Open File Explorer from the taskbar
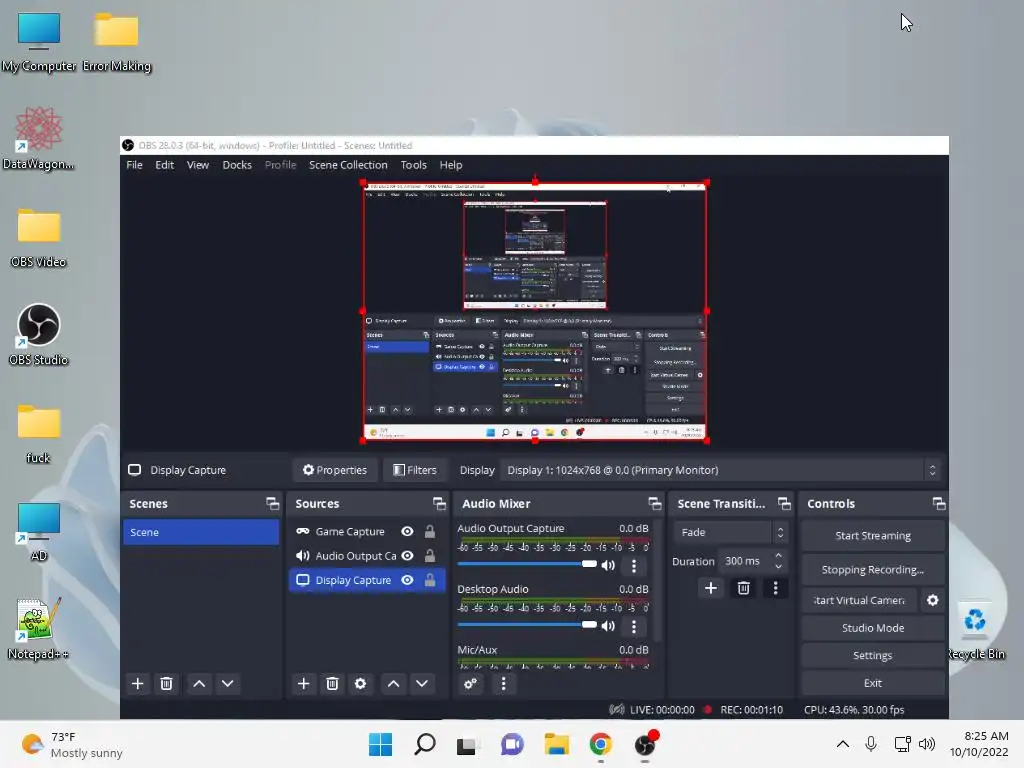1024x768 pixels. pyautogui.click(x=556, y=744)
